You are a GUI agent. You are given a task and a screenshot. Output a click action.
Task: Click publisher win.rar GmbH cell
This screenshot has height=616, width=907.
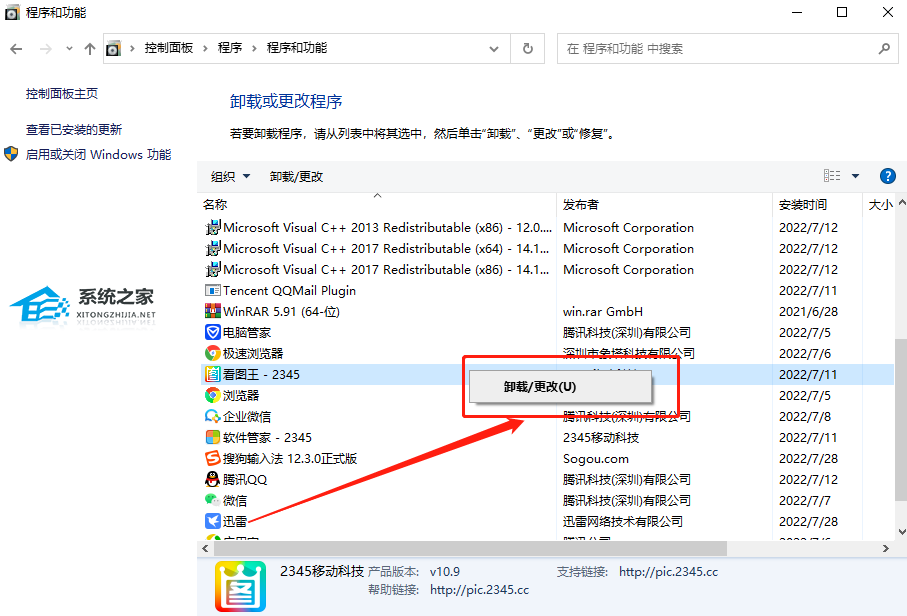pyautogui.click(x=603, y=311)
